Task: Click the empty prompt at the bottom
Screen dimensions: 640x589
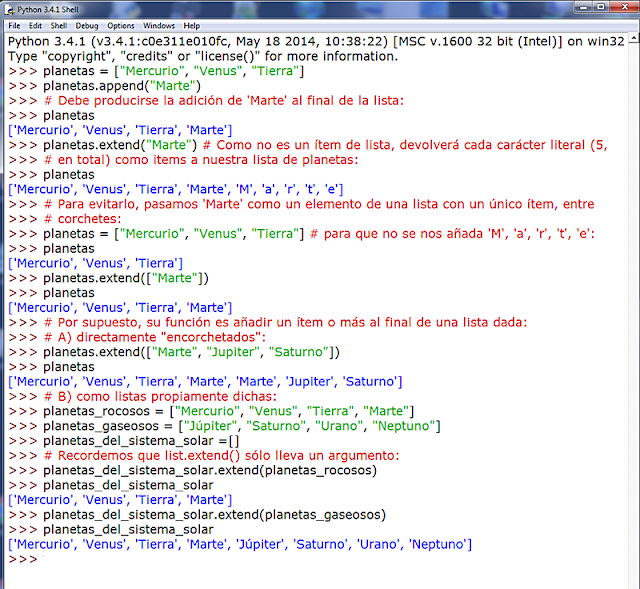Action: (23, 559)
